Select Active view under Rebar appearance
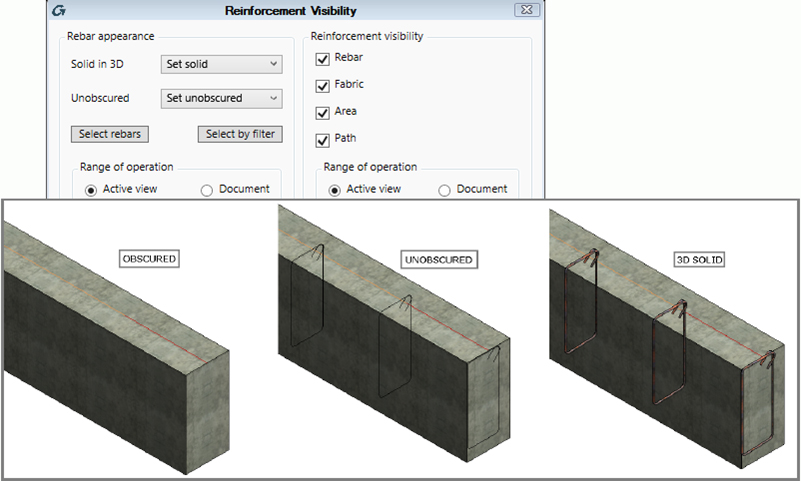 (x=93, y=190)
